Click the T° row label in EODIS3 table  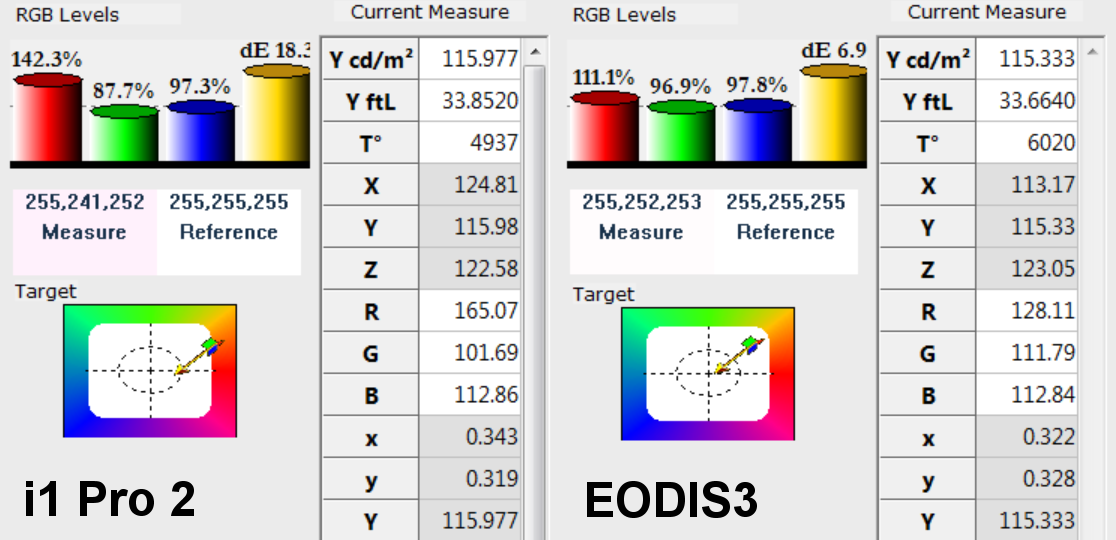click(x=928, y=143)
